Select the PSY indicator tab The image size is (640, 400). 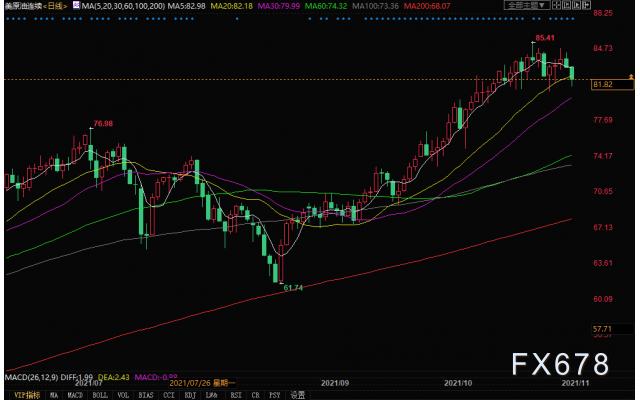pyautogui.click(x=275, y=395)
